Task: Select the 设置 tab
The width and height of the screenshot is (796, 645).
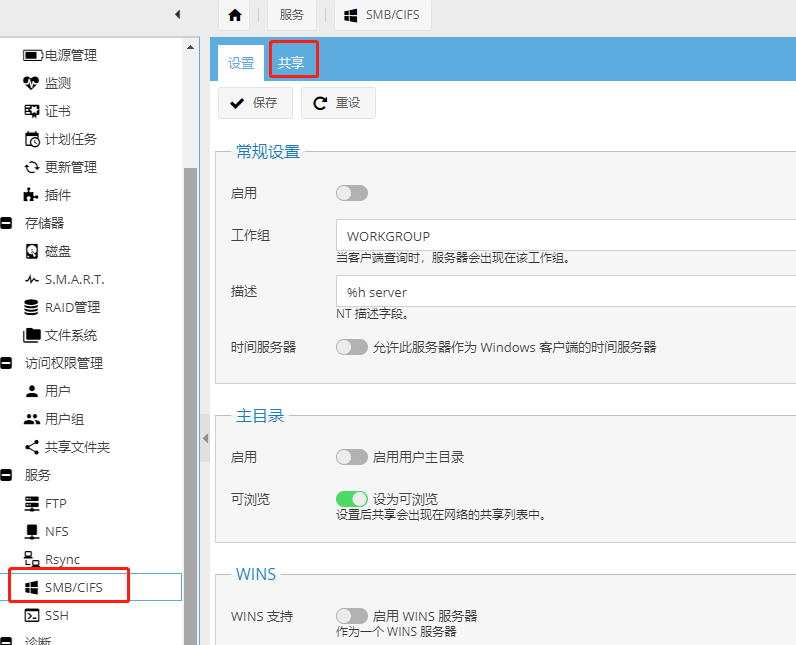Action: pyautogui.click(x=241, y=63)
